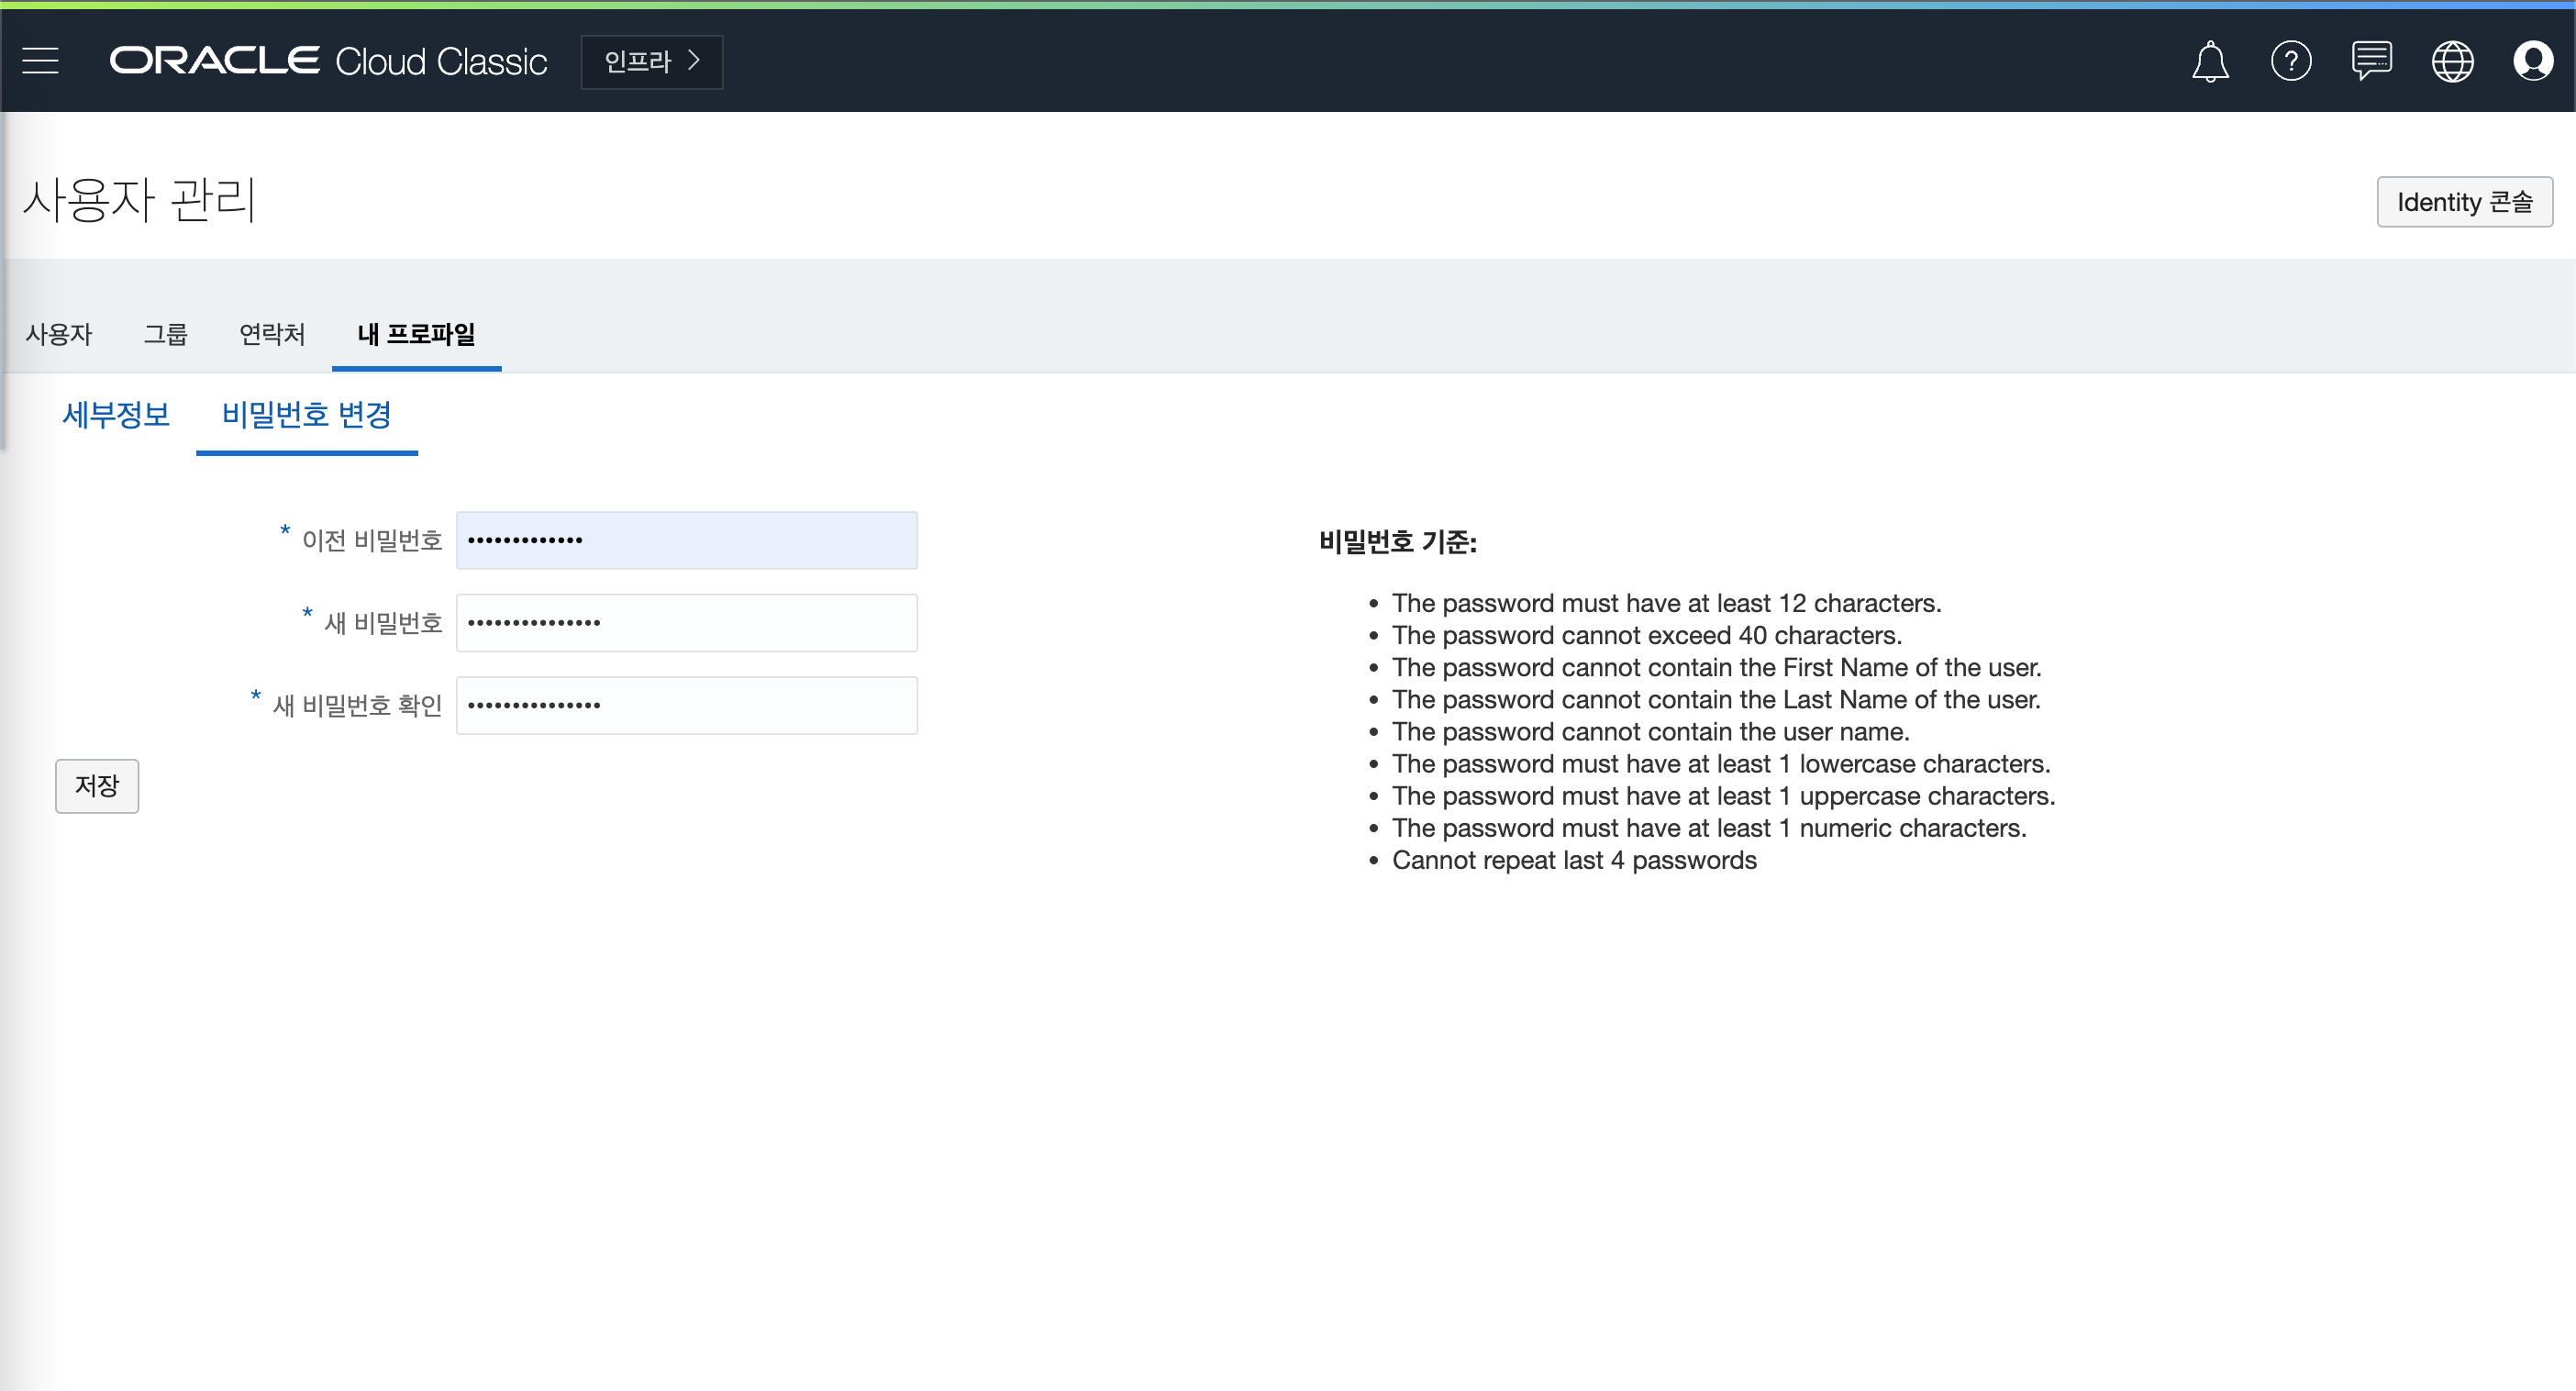Click "cannot contain the Last Name" rule
Screen dimensions: 2576x1391
point(1716,699)
